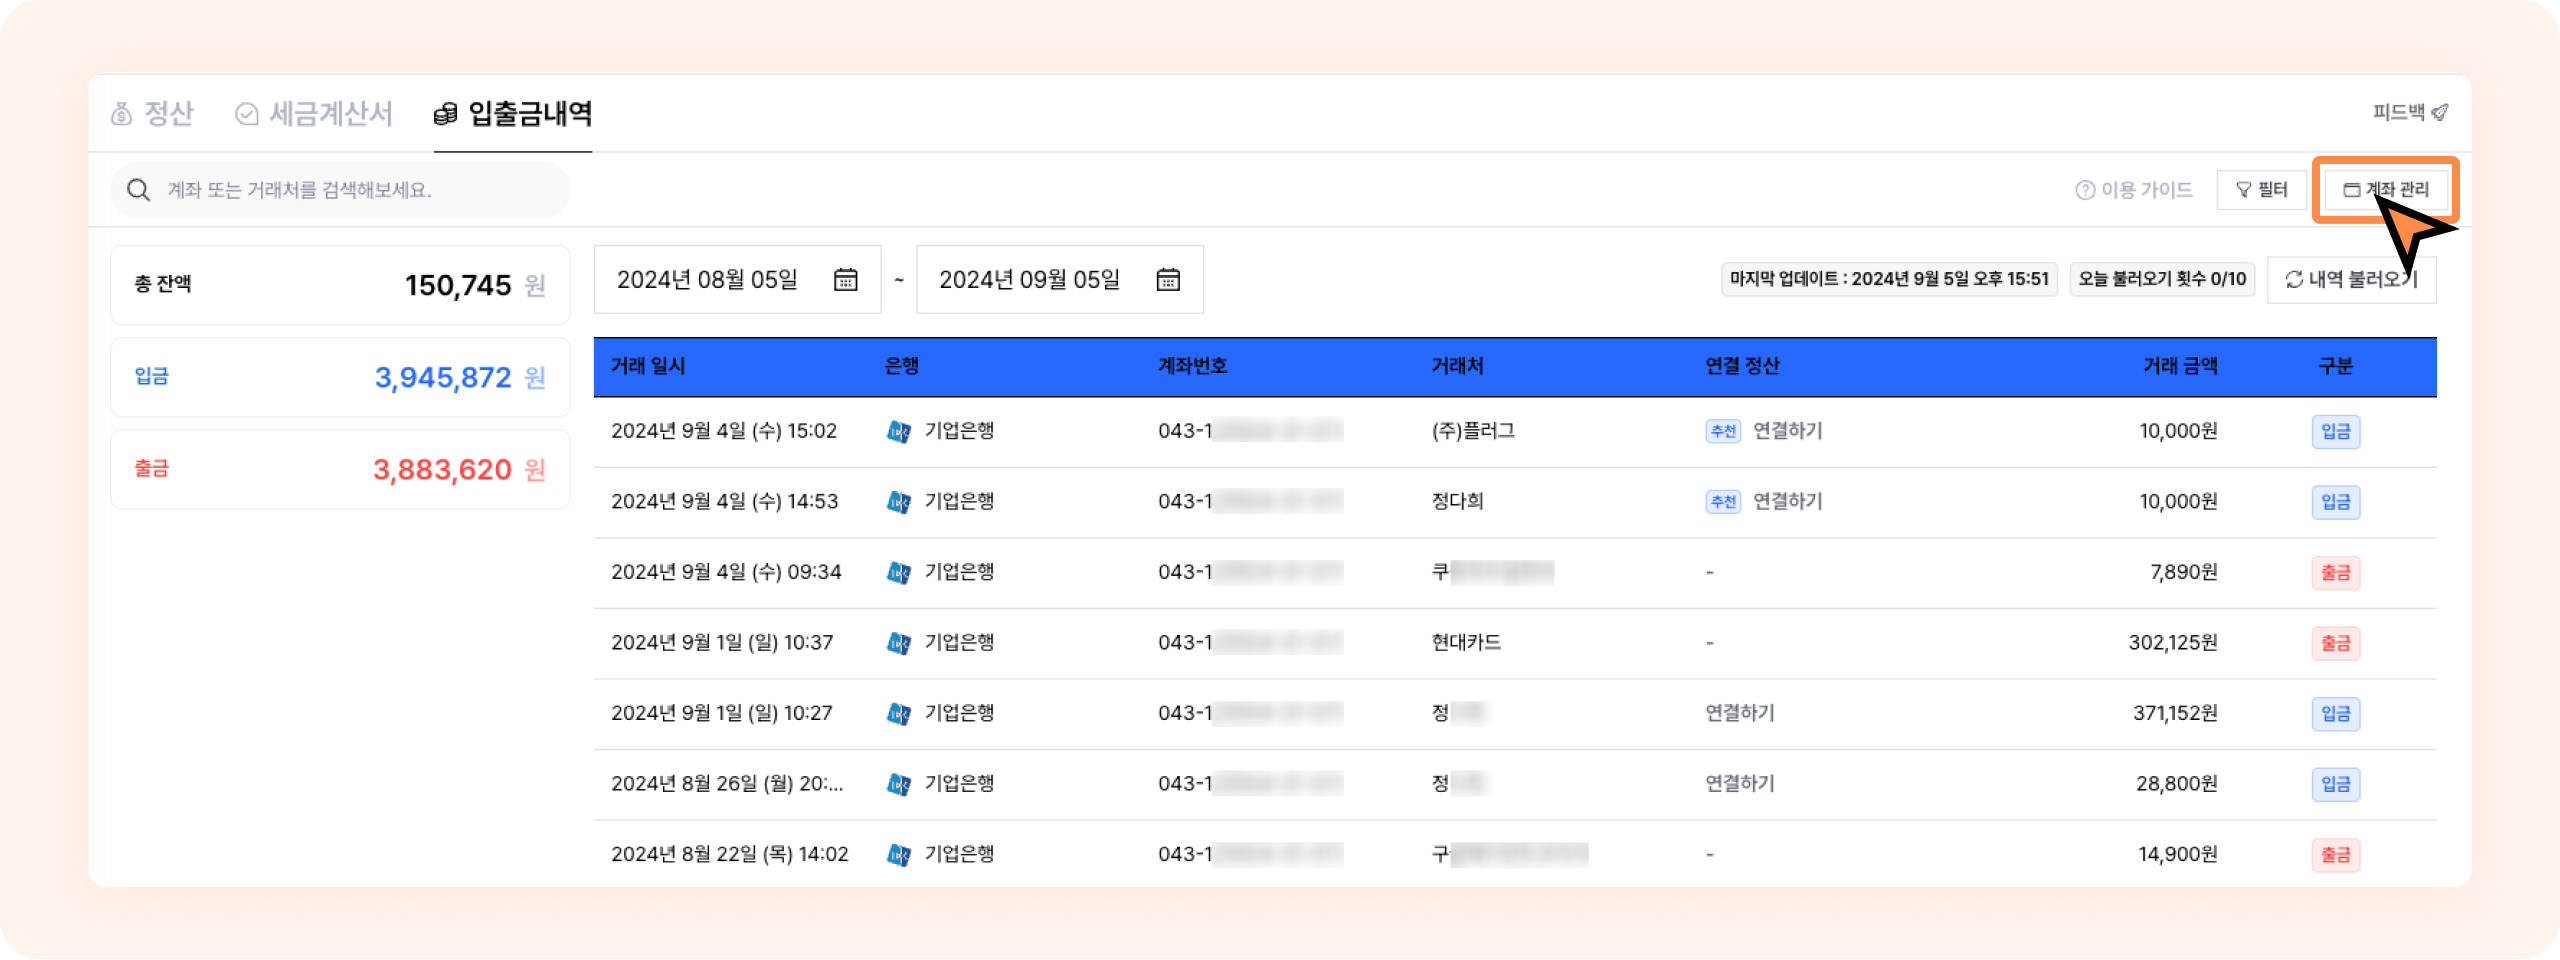Click 연결하기 for the 371,152원 transaction

(x=1740, y=713)
